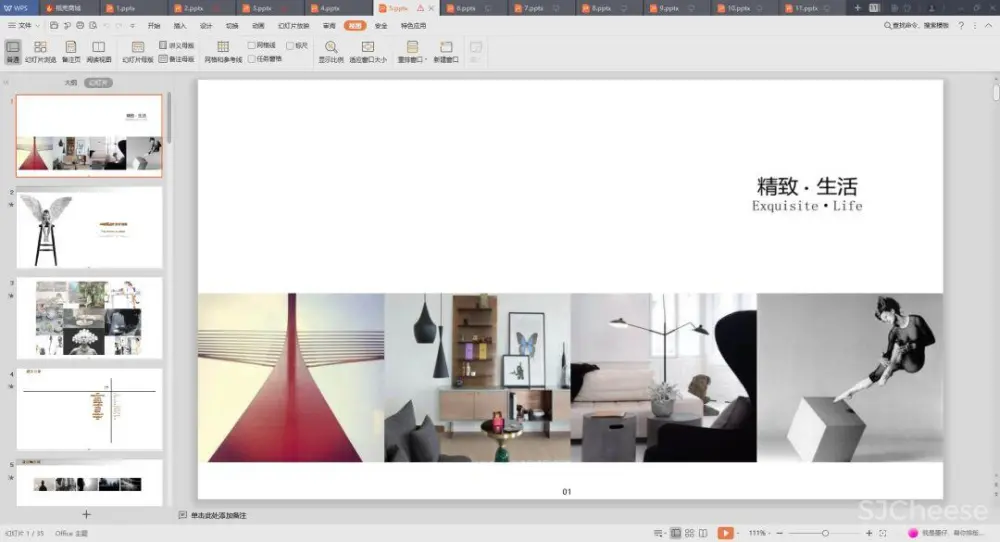
Task: Toggle the Ruler checkbox (标尺)
Action: click(x=290, y=46)
